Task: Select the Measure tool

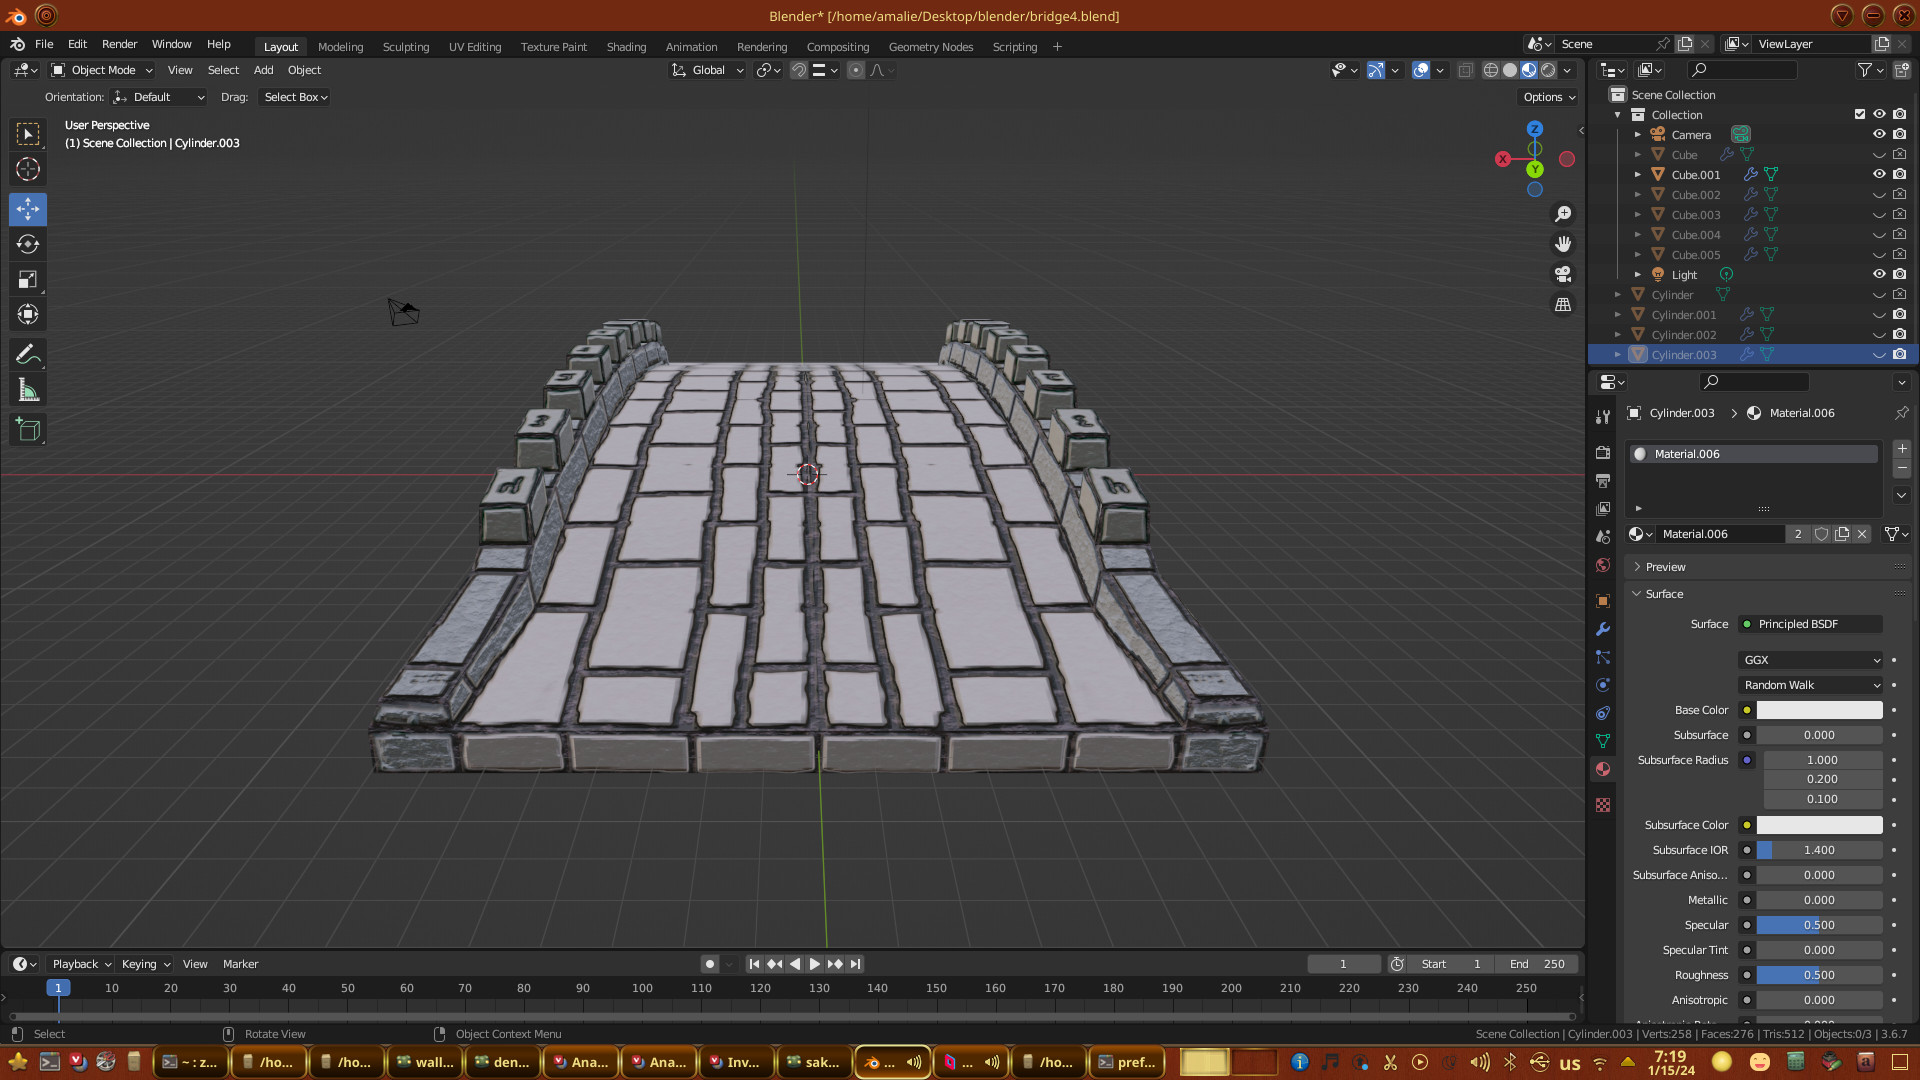Action: pos(28,391)
